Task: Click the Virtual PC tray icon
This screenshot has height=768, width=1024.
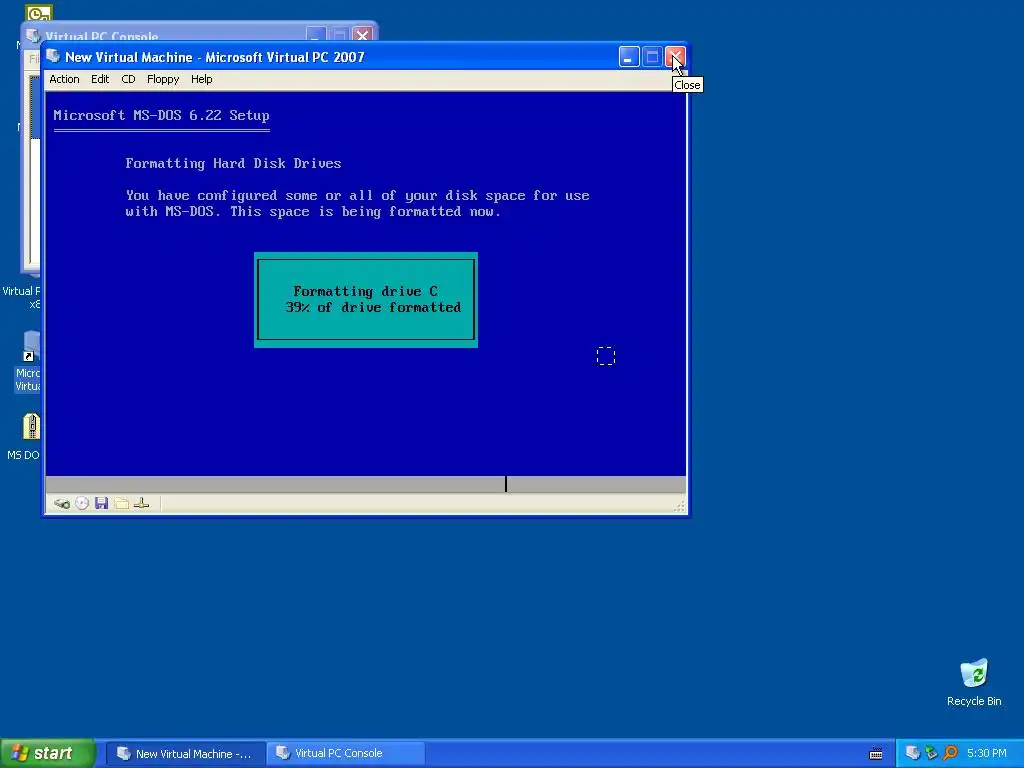Action: click(913, 753)
